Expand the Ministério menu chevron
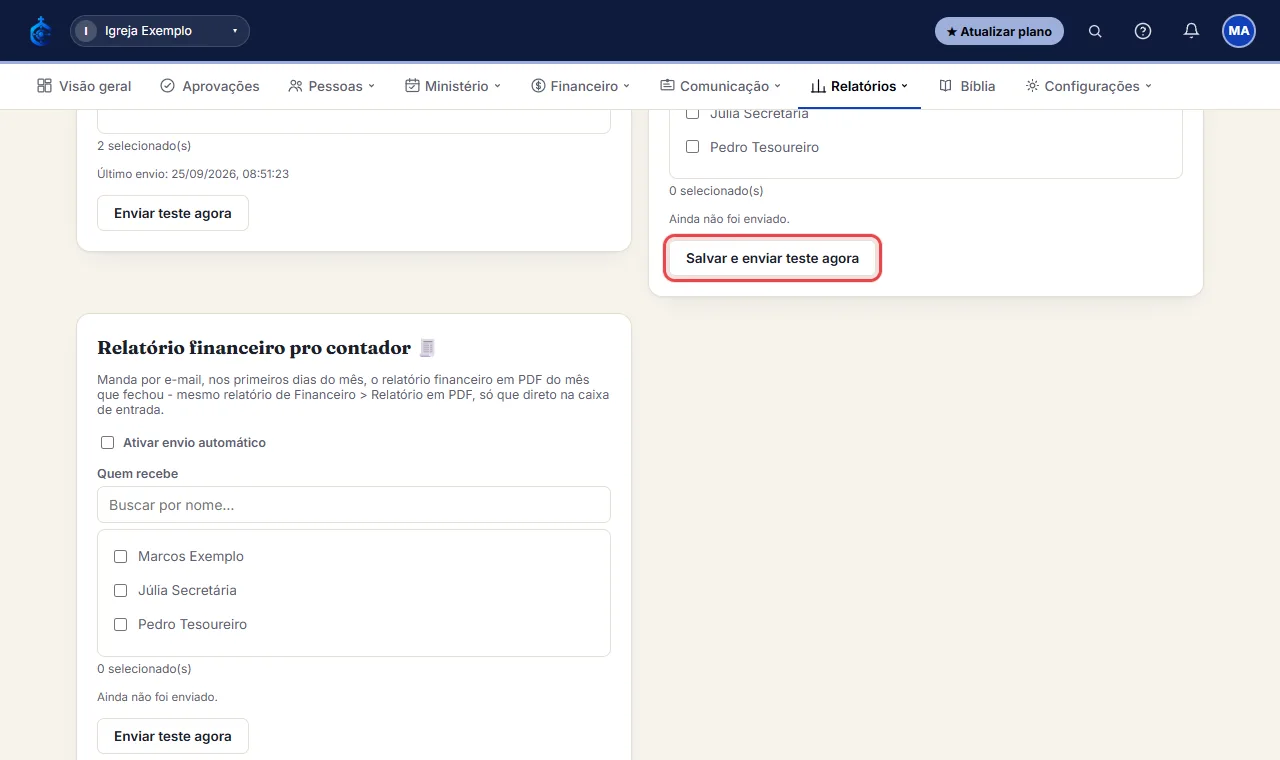The height and width of the screenshot is (760, 1280). coord(498,86)
